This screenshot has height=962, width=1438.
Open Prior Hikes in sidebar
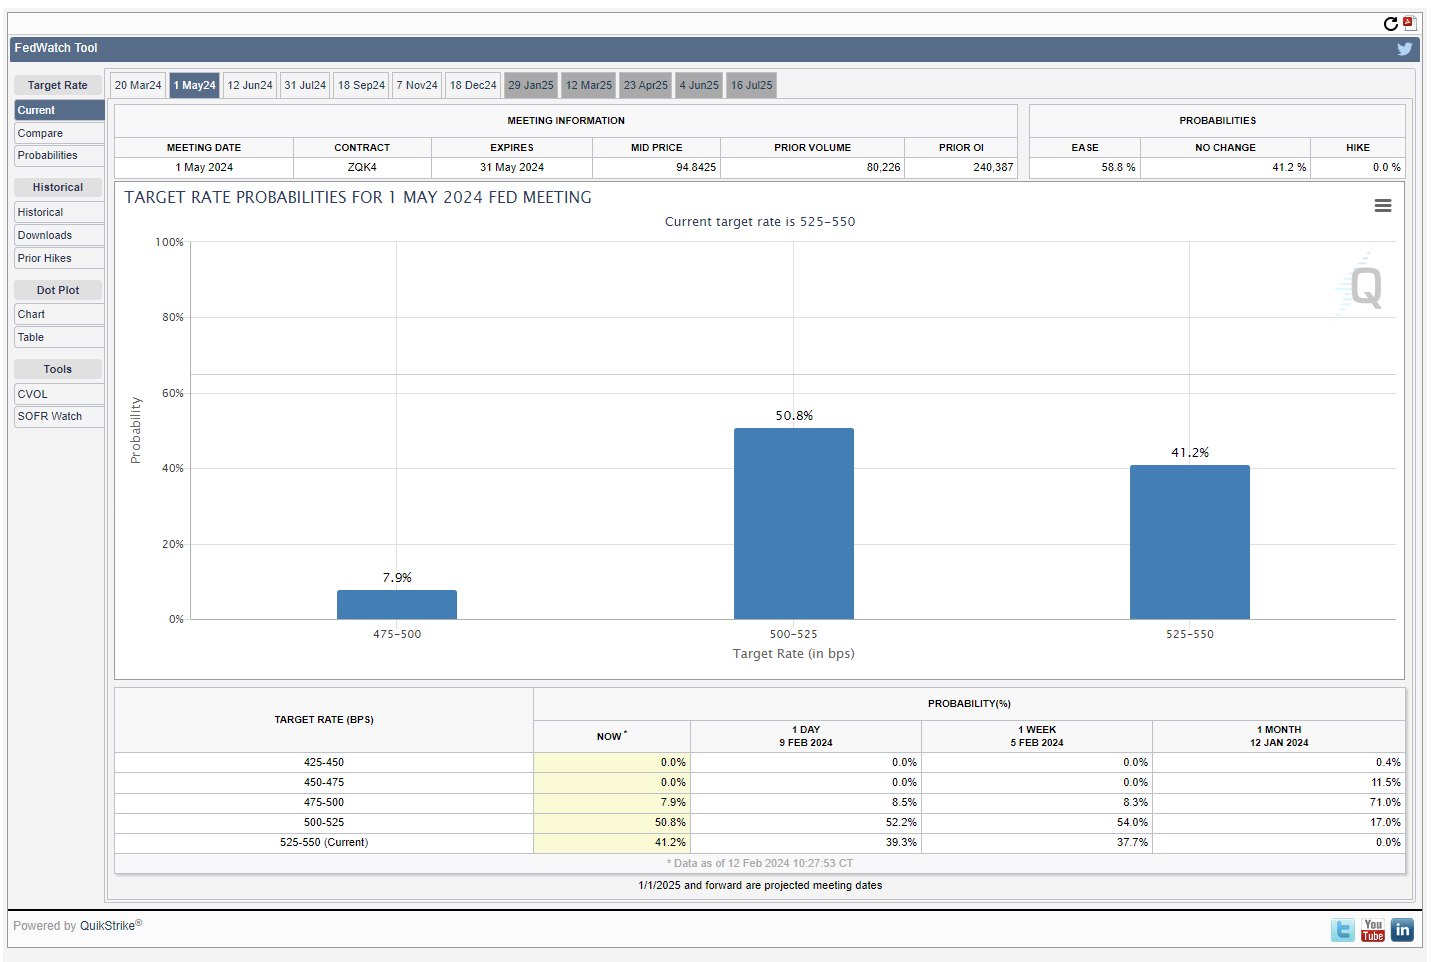[58, 259]
